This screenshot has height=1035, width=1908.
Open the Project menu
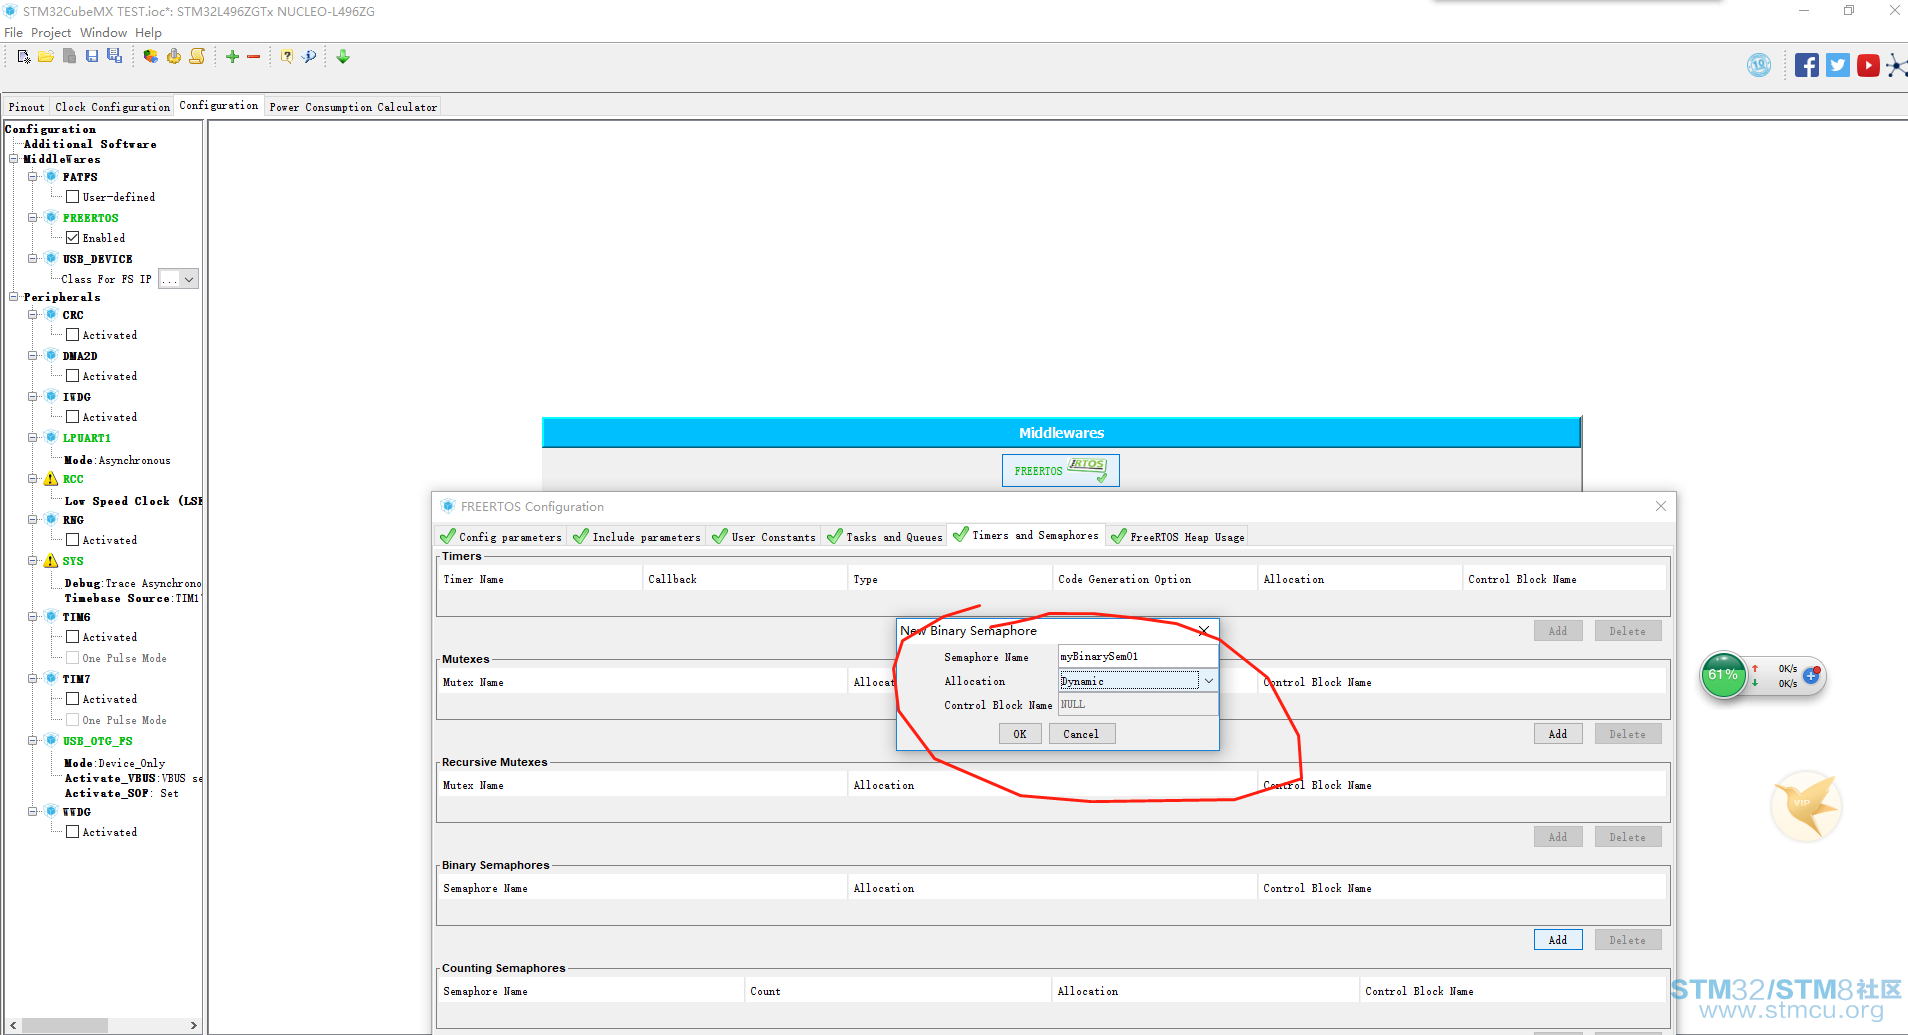tap(51, 33)
